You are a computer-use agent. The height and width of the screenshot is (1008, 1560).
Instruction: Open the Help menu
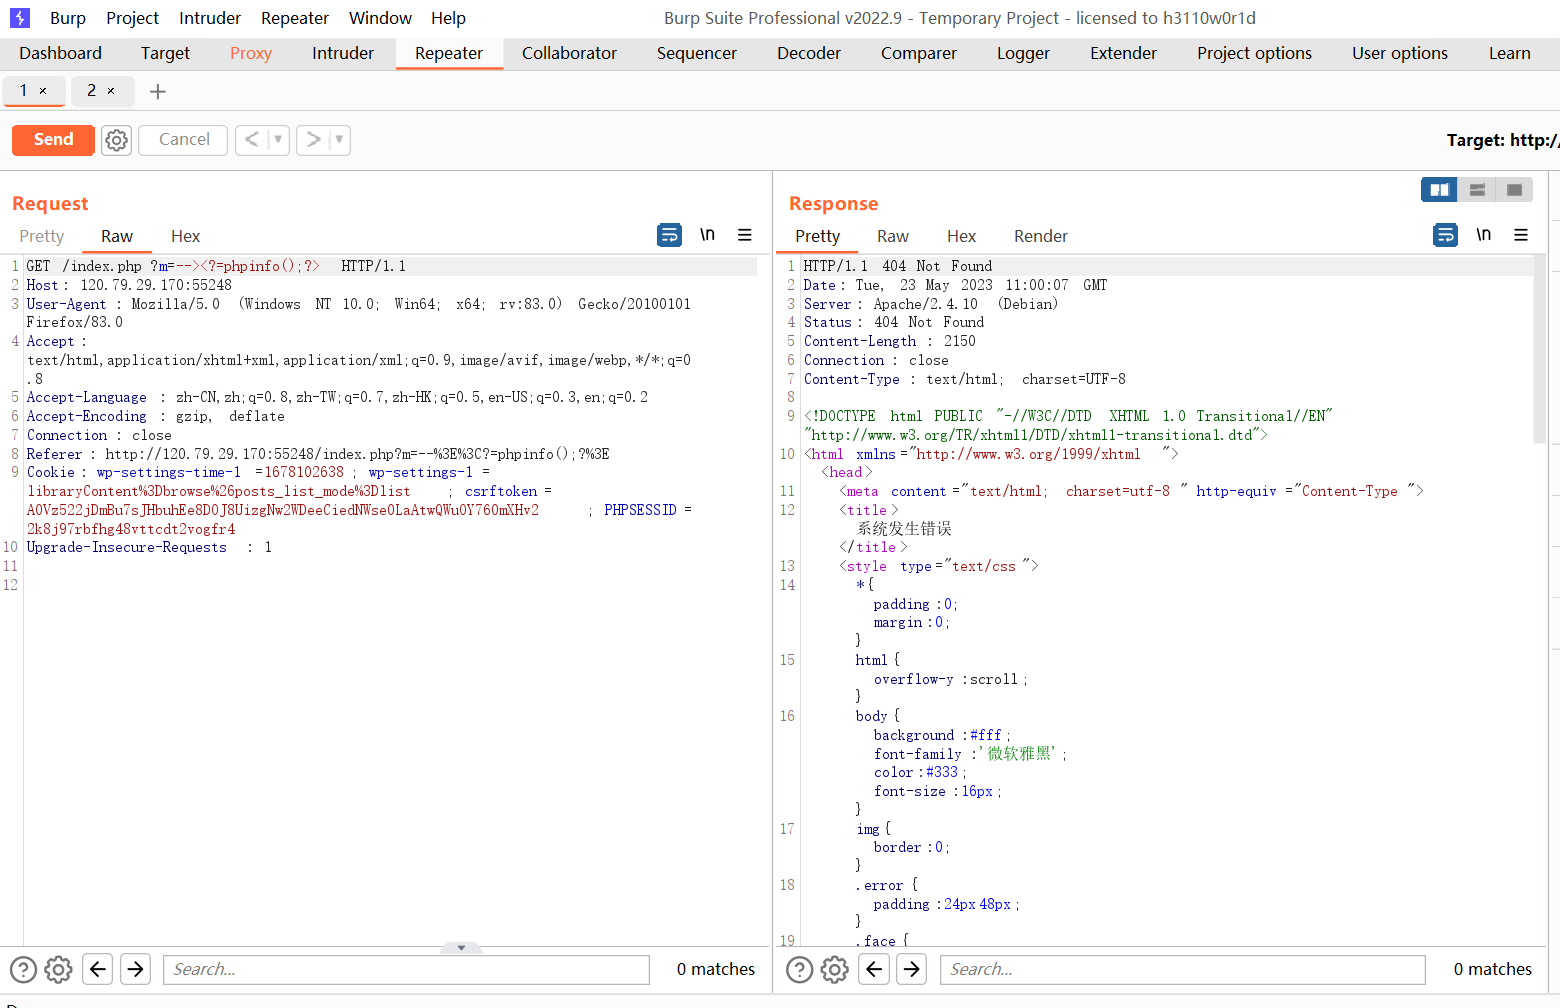tap(448, 18)
